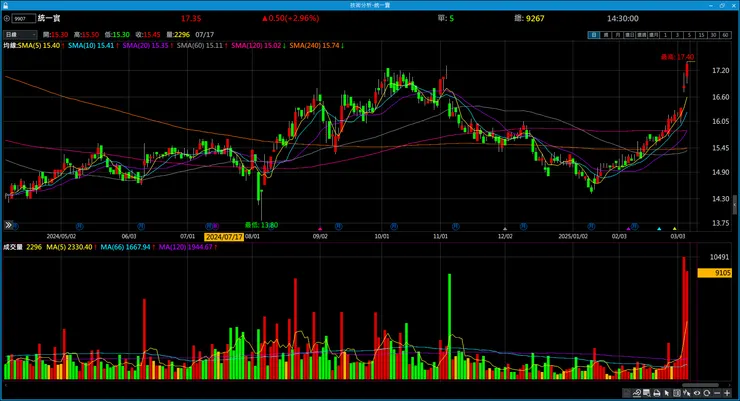Click the yellow triangle marker near 03/03

674,229
